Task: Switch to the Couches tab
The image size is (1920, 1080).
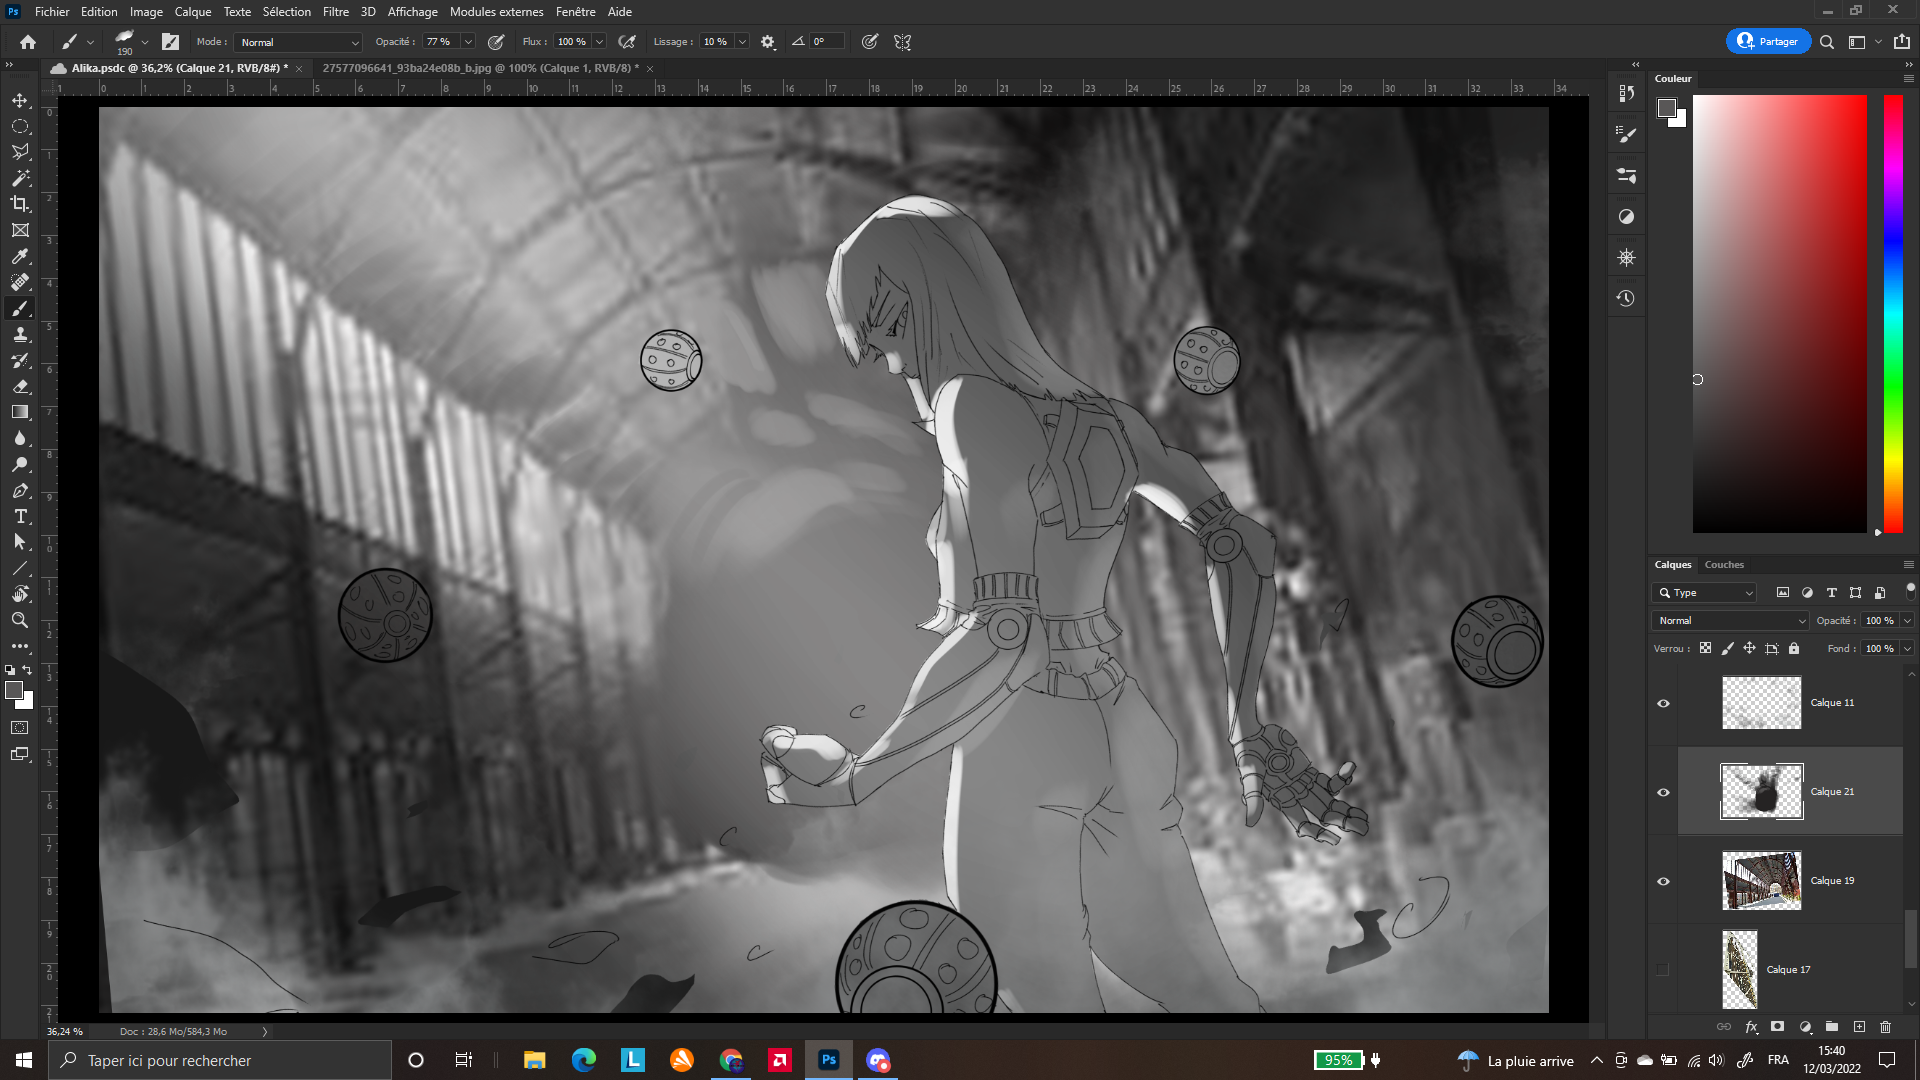Action: [x=1724, y=565]
